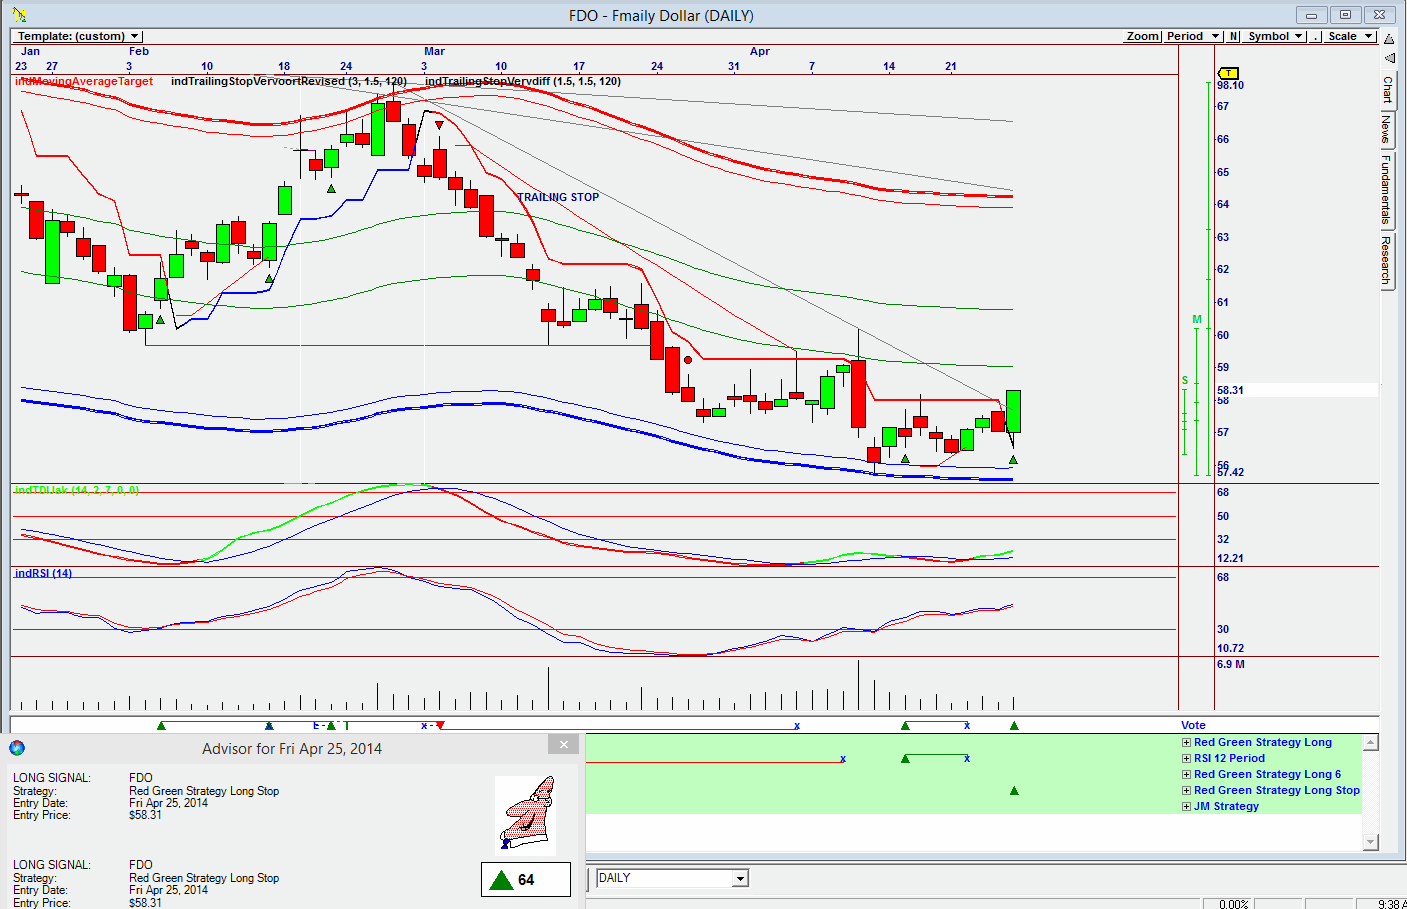1407x909 pixels.
Task: Click the TRAILING STOP chart annotation
Action: [x=558, y=197]
